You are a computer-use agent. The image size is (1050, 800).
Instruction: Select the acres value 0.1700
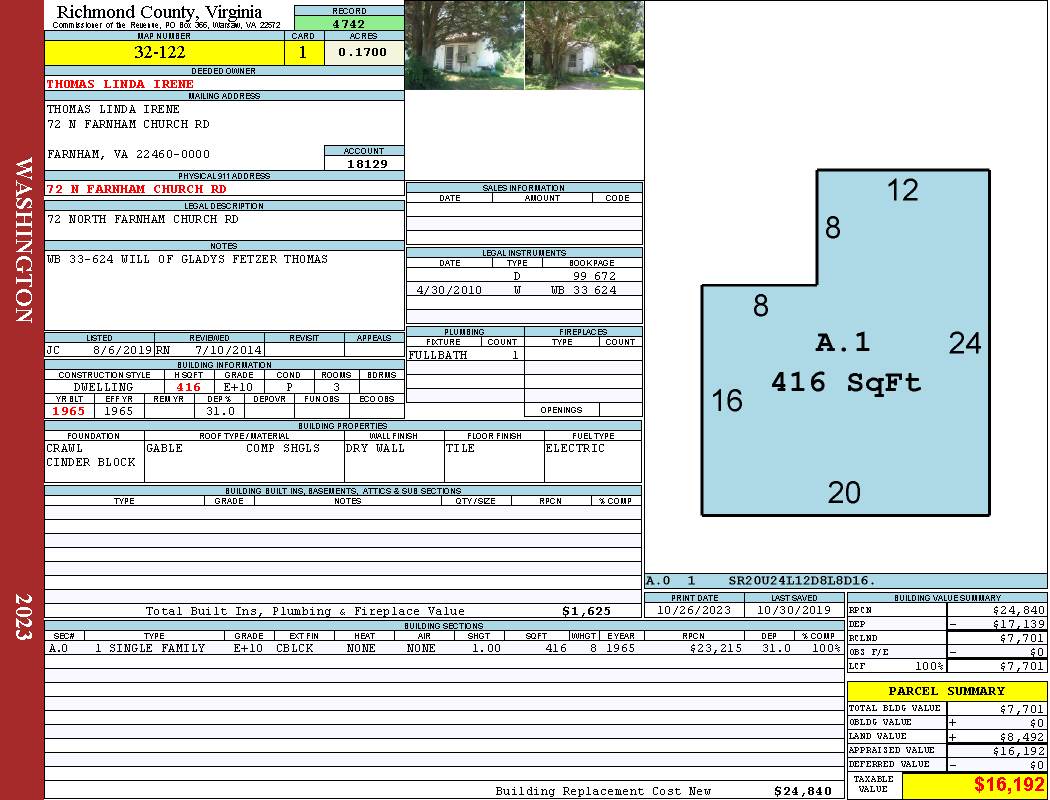click(x=364, y=52)
